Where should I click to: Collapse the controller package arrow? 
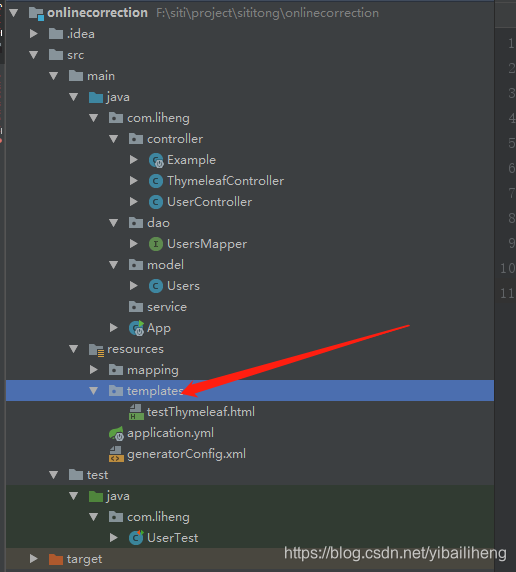point(113,139)
